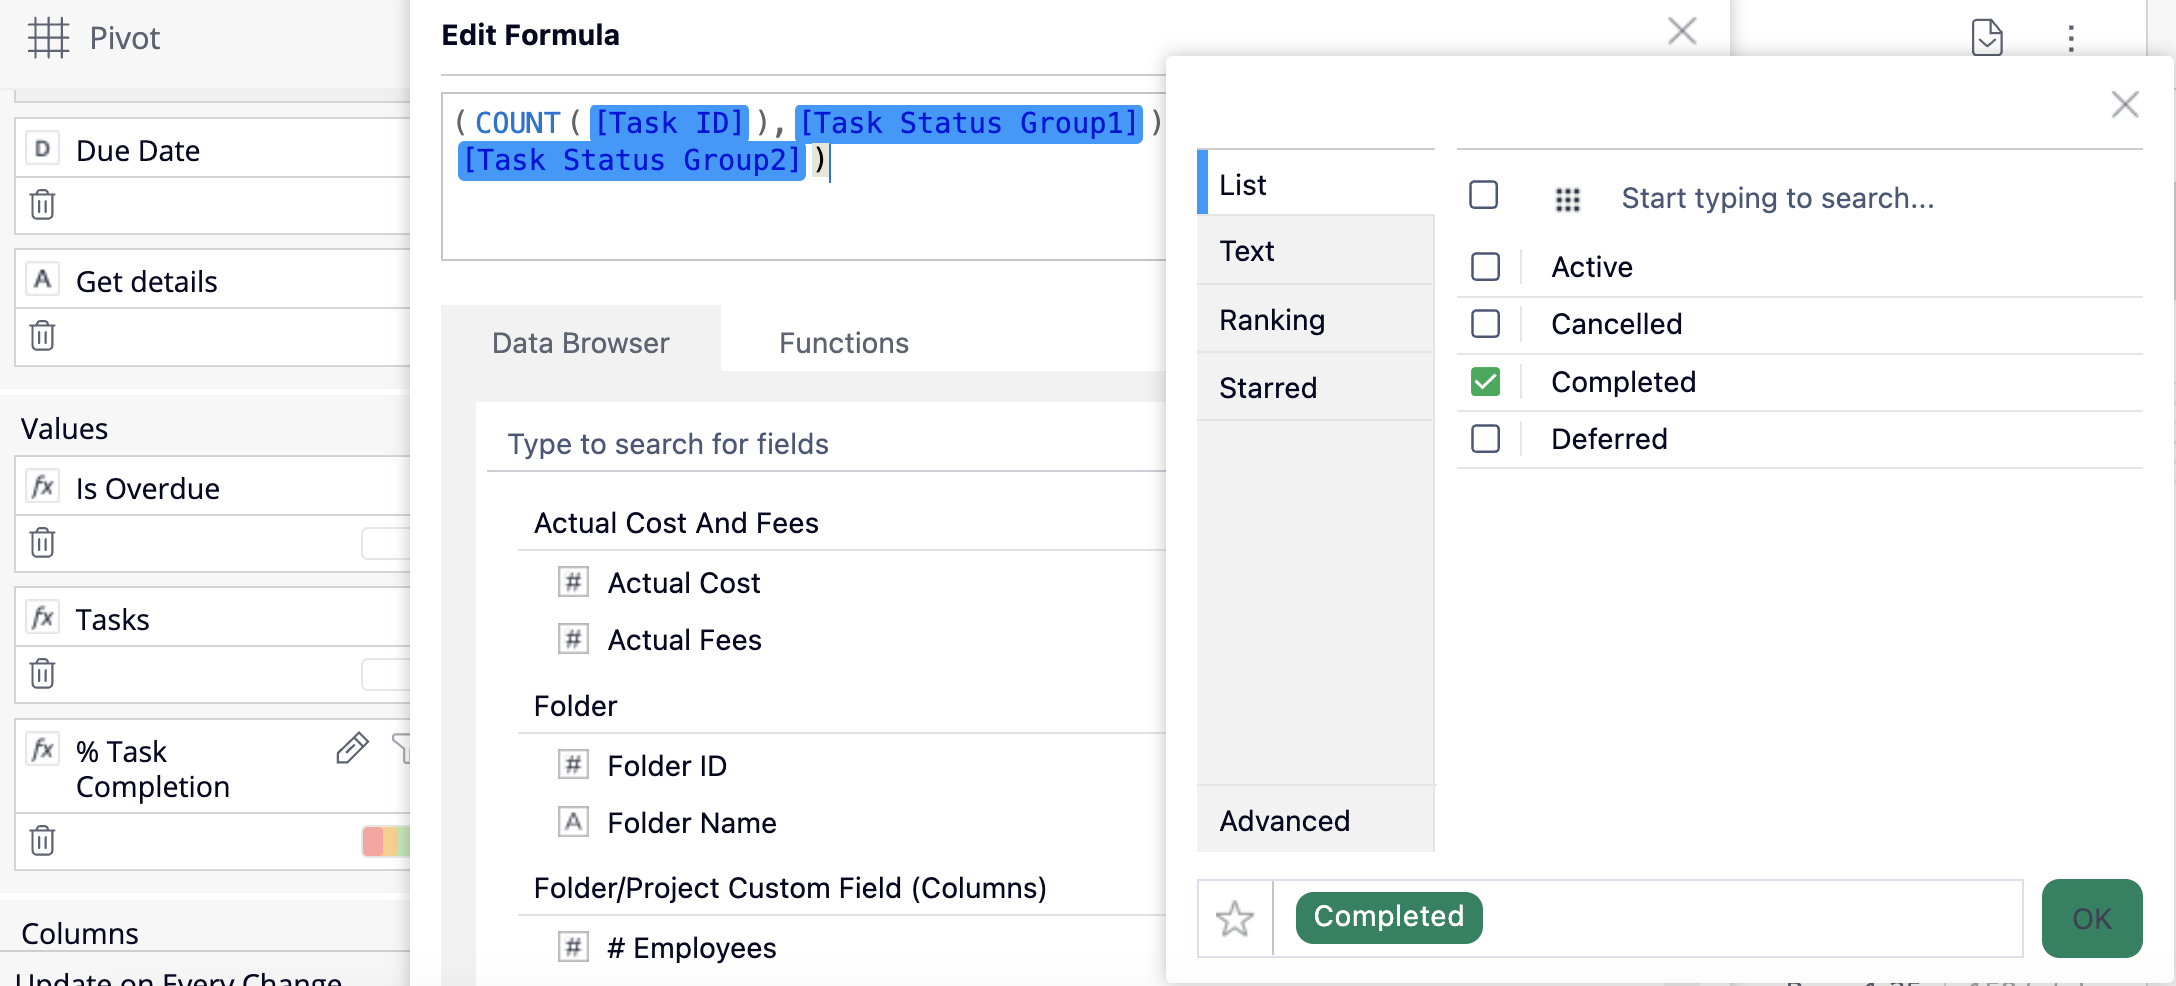The image size is (2176, 986).
Task: Open the Functions tab
Action: tap(844, 343)
